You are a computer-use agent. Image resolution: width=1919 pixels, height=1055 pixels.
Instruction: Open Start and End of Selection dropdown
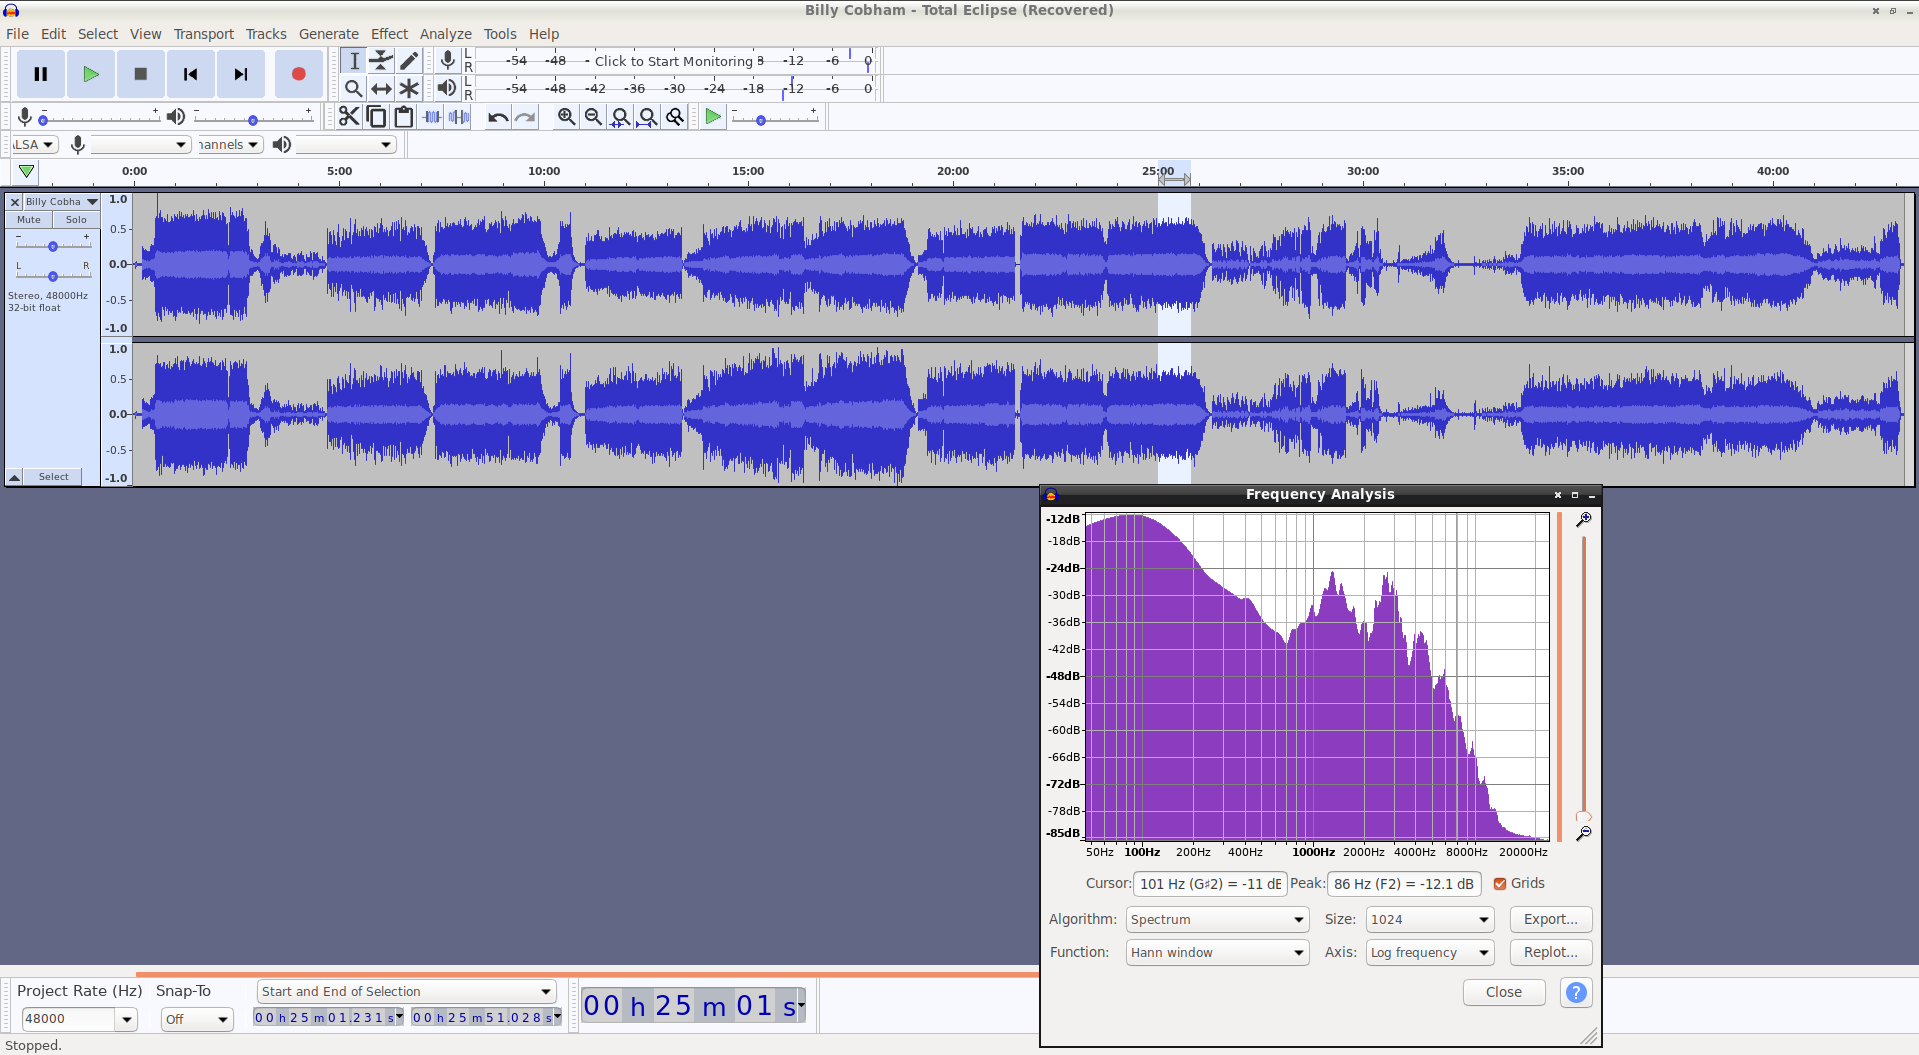click(406, 991)
